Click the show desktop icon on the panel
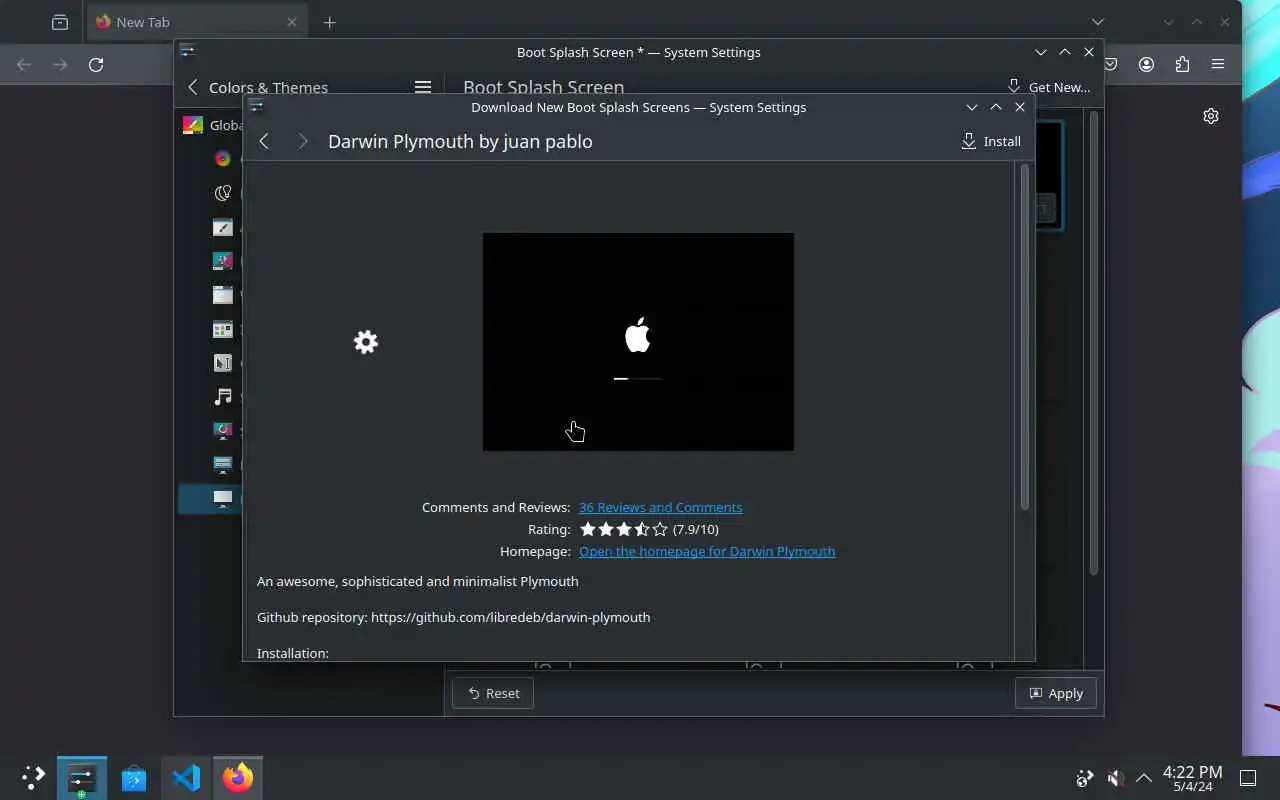The image size is (1280, 800). 1248,778
